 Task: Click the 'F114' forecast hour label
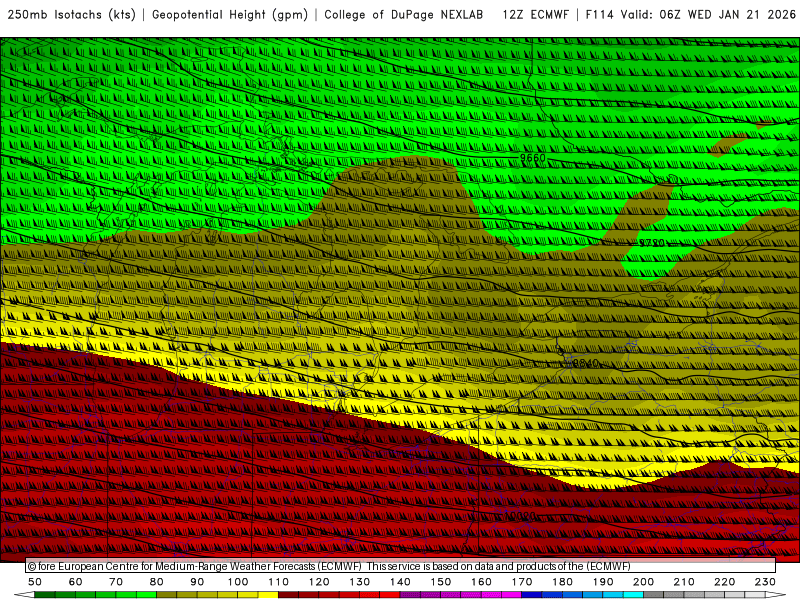coord(599,14)
